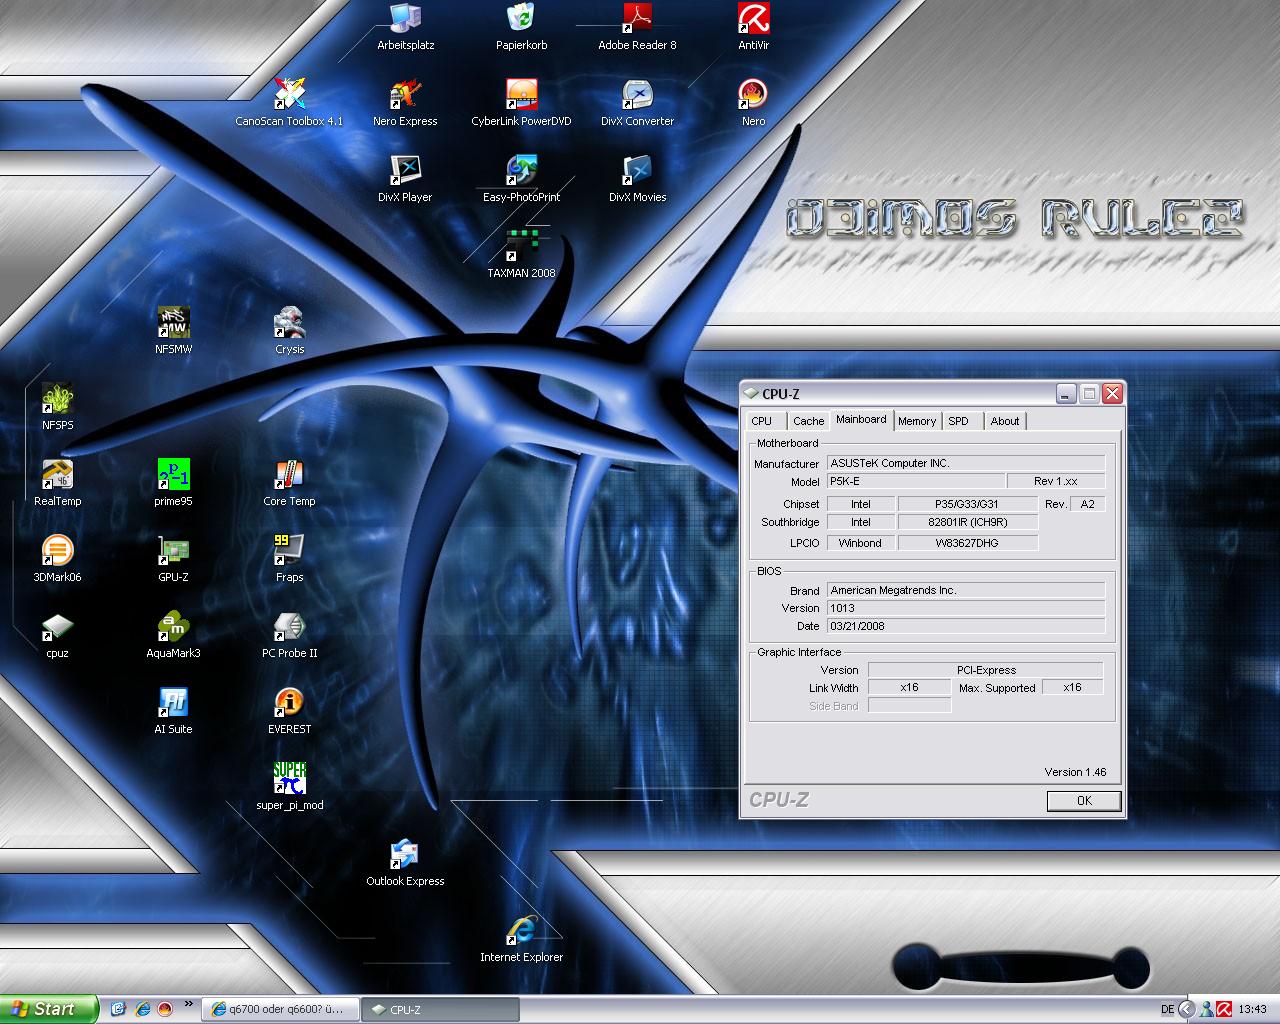Viewport: 1280px width, 1024px height.
Task: Switch to the CPU tab in CPU-Z
Action: 762,421
